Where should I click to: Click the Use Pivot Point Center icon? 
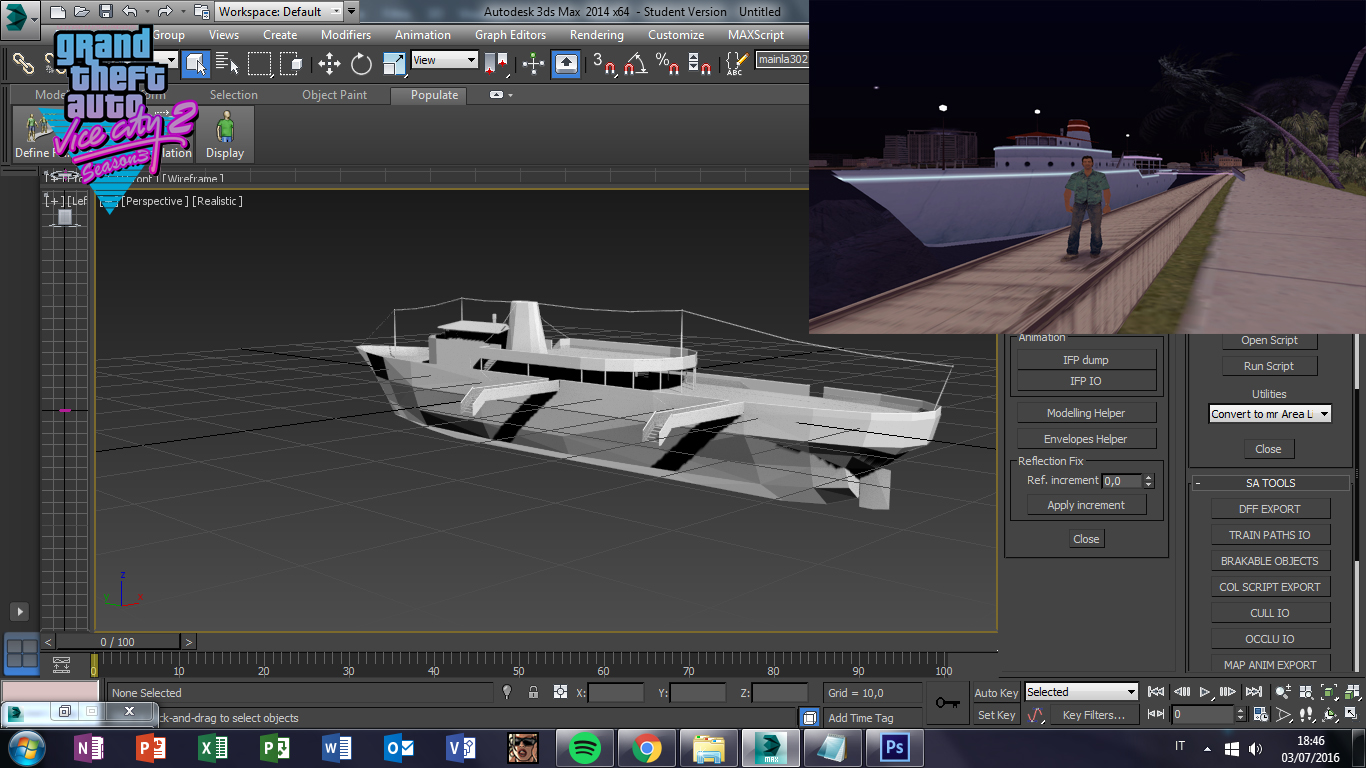496,63
